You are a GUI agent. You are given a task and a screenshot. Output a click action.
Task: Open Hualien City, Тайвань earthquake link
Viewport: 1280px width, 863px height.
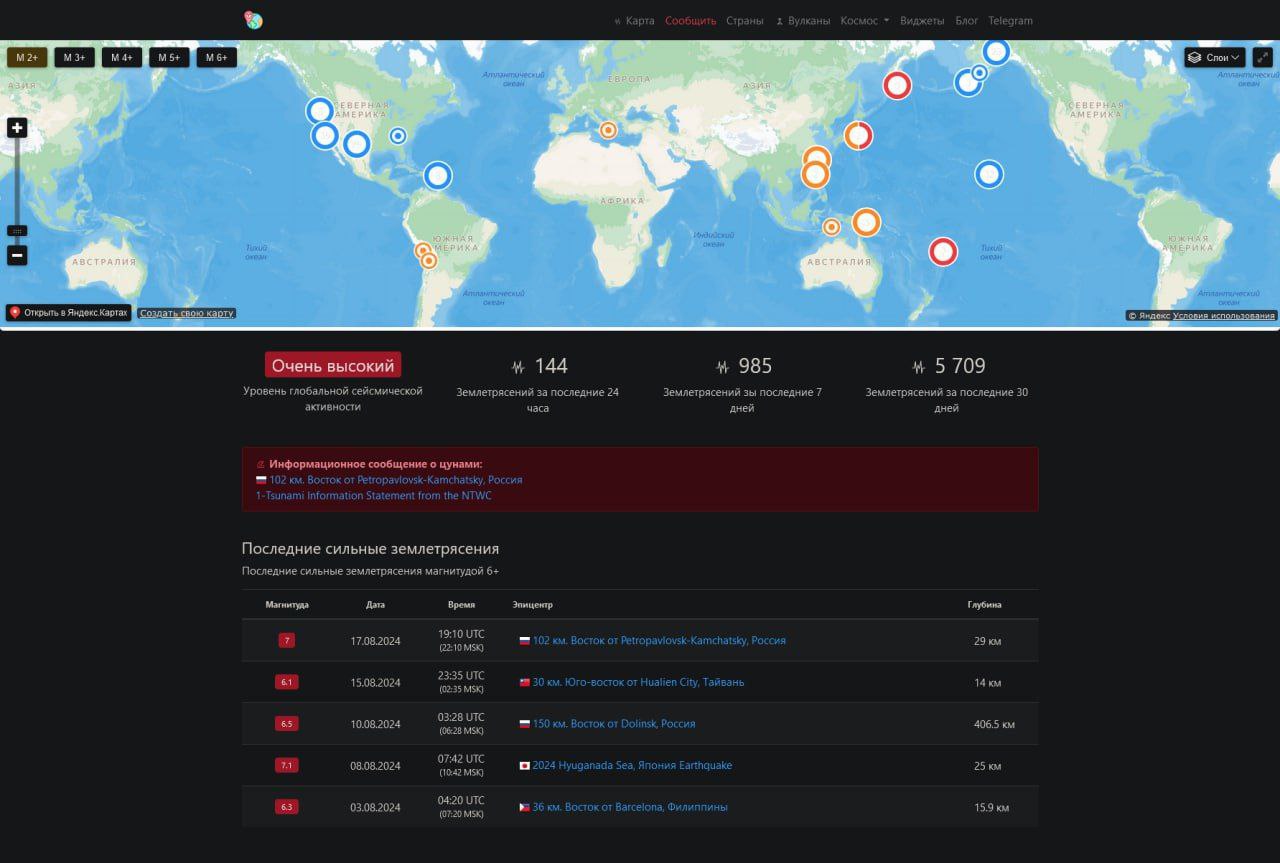638,682
